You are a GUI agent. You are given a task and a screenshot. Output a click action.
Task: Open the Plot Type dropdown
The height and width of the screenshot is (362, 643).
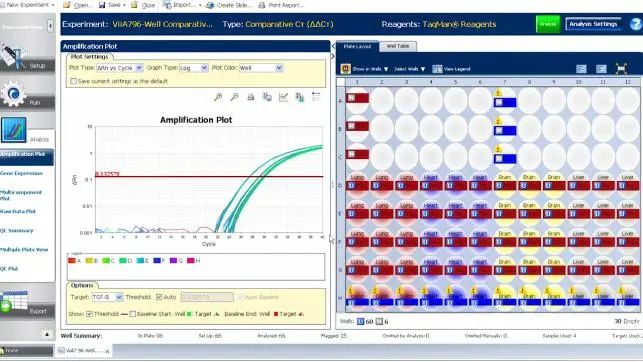[x=119, y=68]
